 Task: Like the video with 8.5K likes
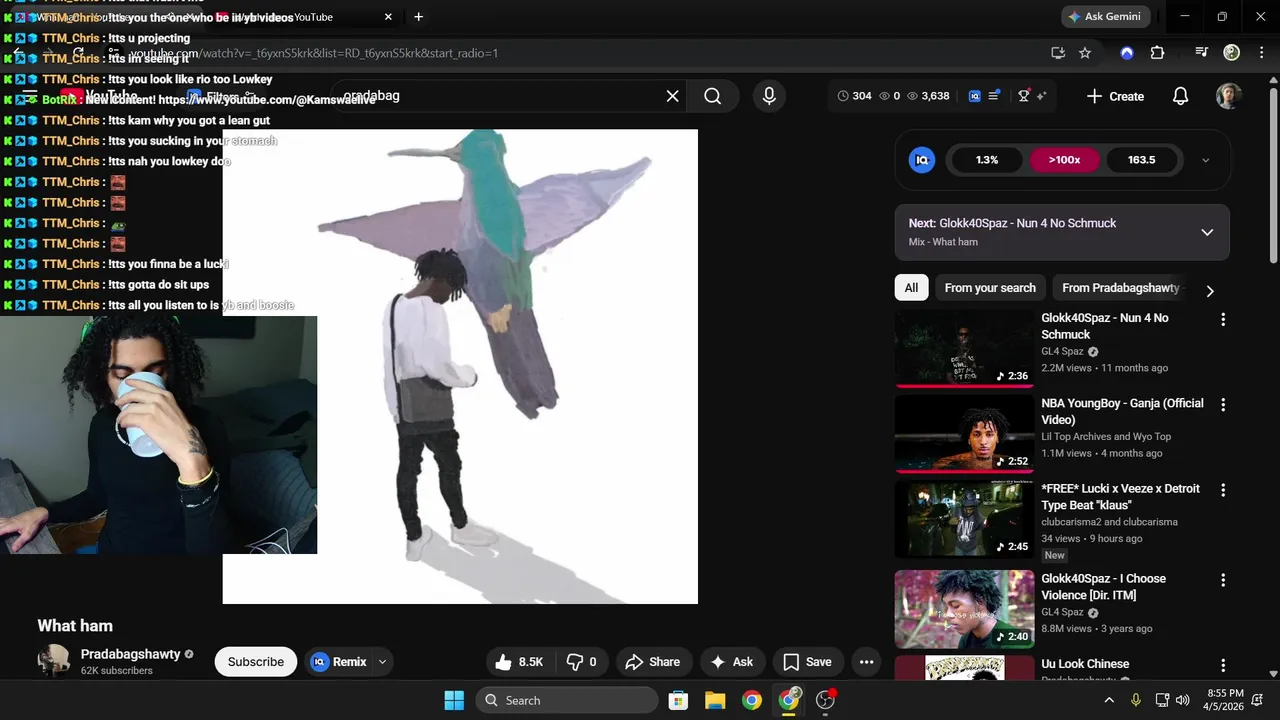(519, 662)
